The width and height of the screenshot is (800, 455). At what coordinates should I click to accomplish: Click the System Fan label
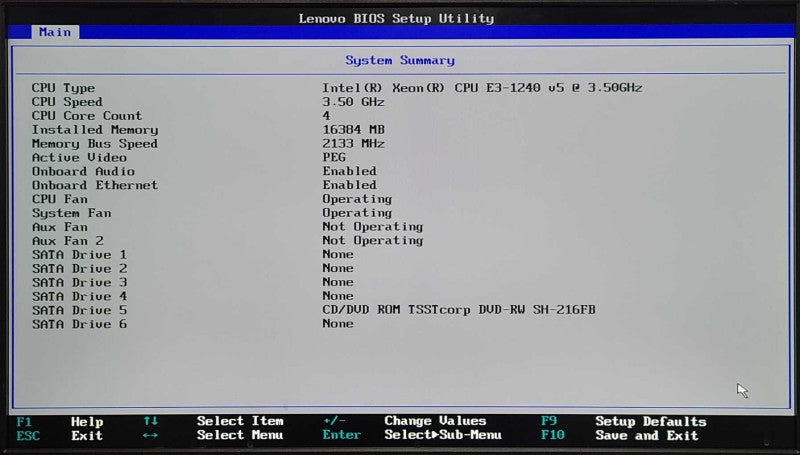coord(71,213)
